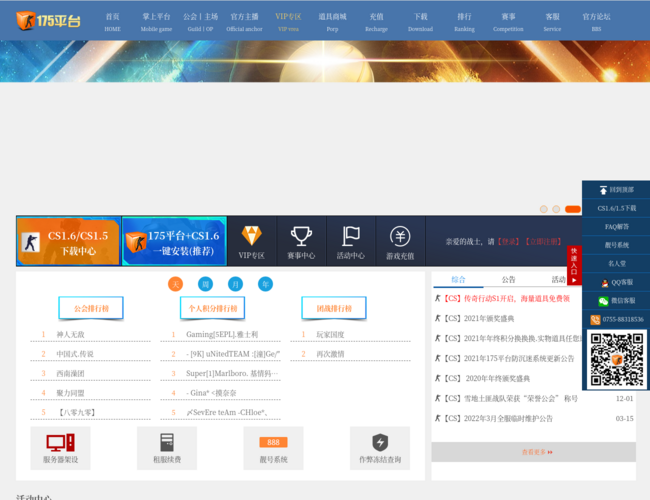Image resolution: width=650 pixels, height=500 pixels.
Task: Open 靓号系统 888 icon
Action: [273, 447]
